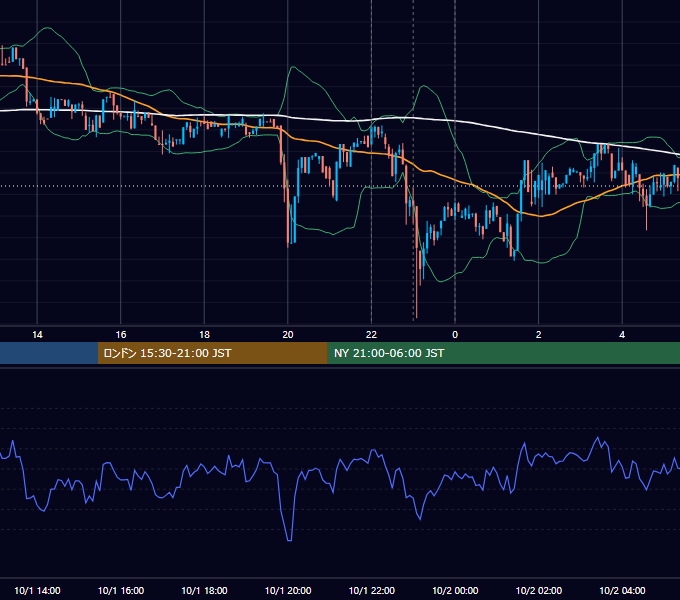The height and width of the screenshot is (600, 680).
Task: Click the 10/2 00:00 date label
Action: pyautogui.click(x=455, y=590)
